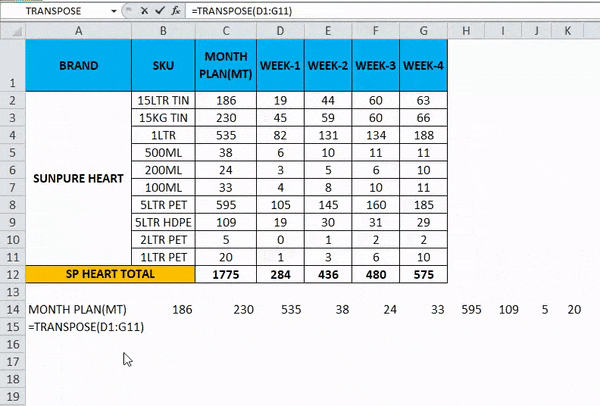Select row 19 header
Screen dimensions: 600x406
(13, 397)
